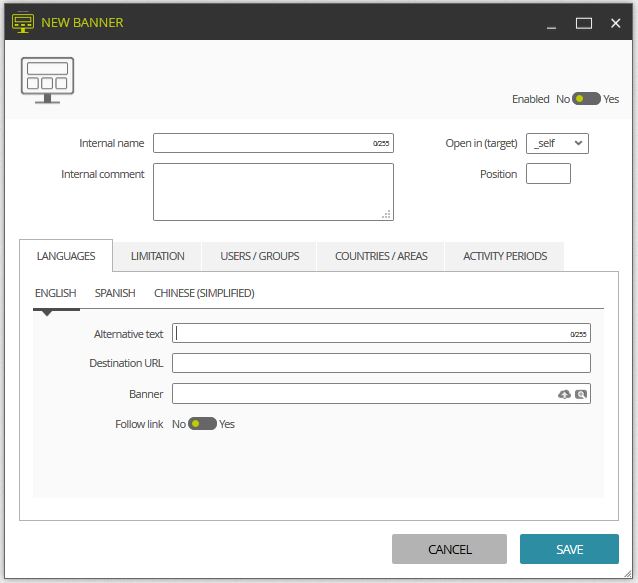Click the New Banner title bar icon
This screenshot has height=583, width=638.
coord(23,23)
